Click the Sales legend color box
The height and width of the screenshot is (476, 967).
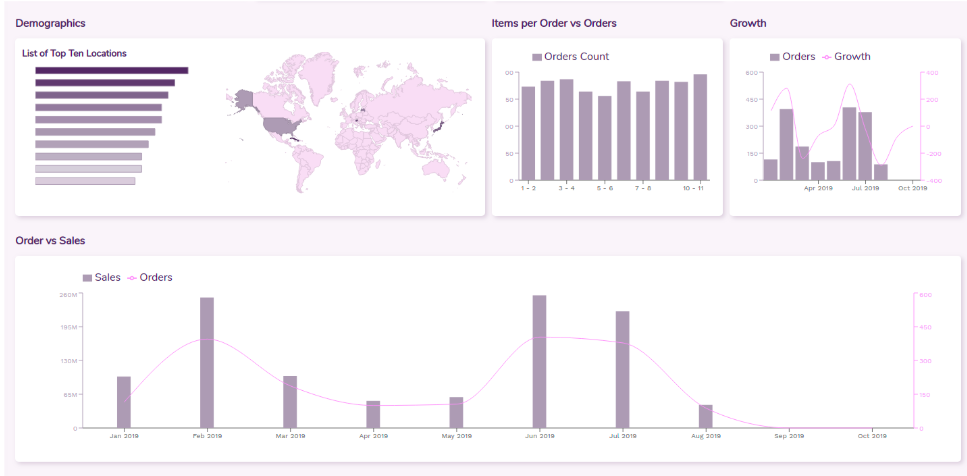coord(87,277)
